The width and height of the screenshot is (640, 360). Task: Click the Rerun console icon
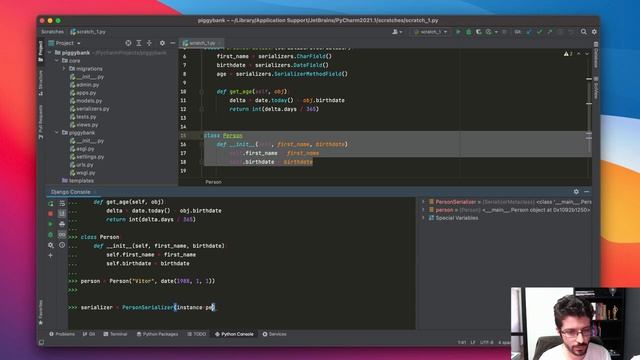[51, 203]
